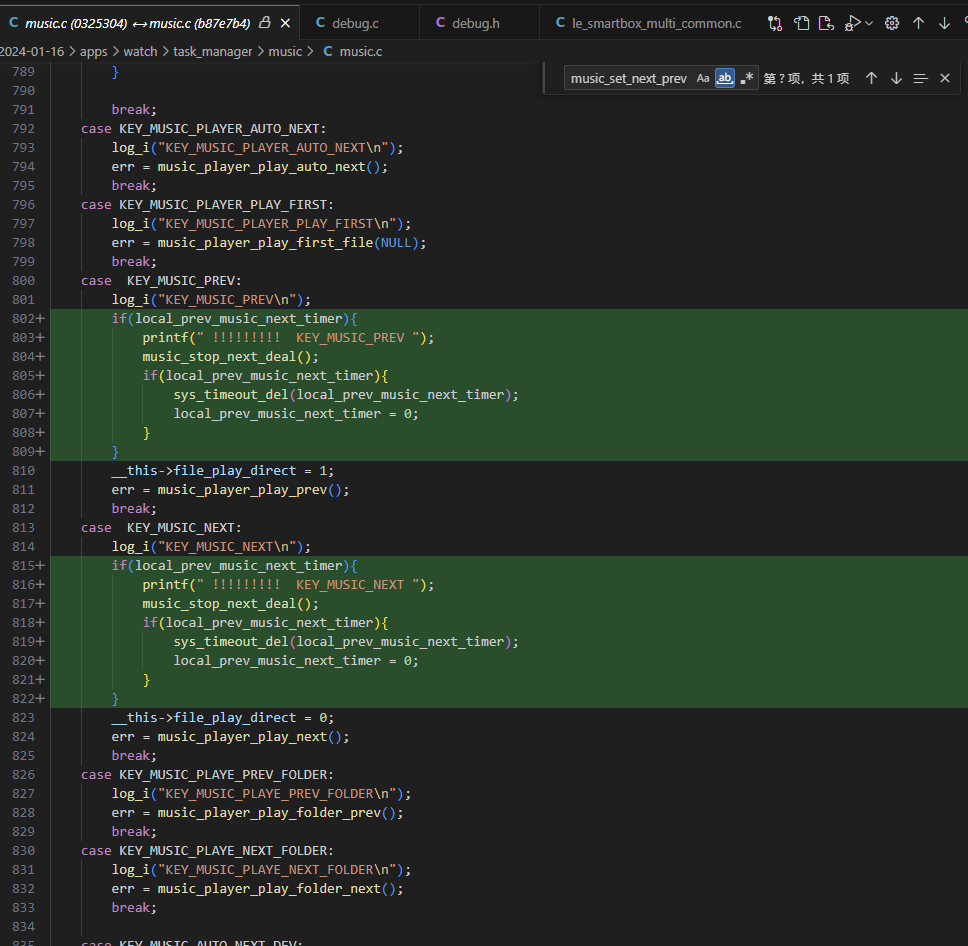Click the C file icon on debug.c tab

[x=320, y=23]
